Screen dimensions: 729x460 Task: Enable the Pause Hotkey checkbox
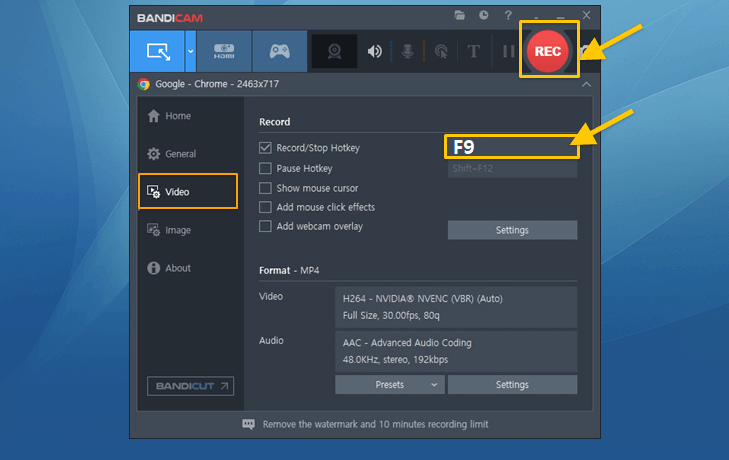(265, 168)
